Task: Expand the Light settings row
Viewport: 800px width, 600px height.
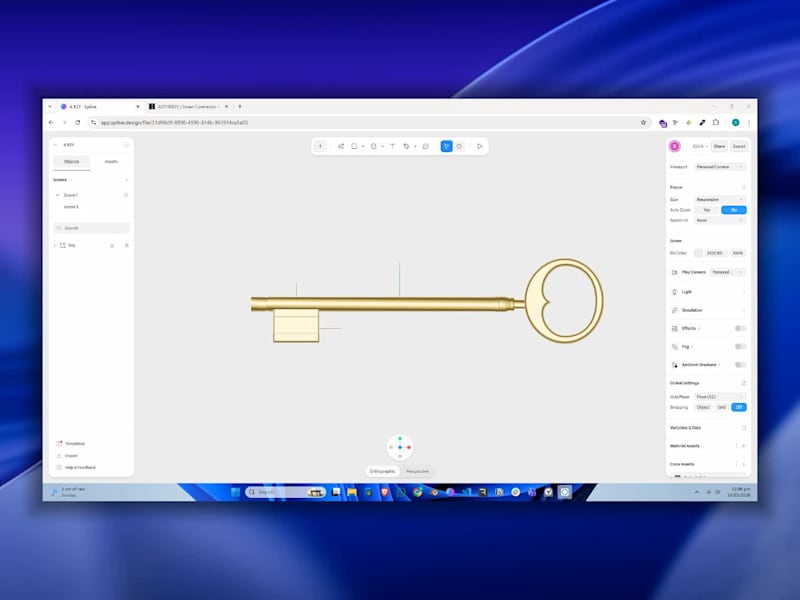Action: click(708, 292)
